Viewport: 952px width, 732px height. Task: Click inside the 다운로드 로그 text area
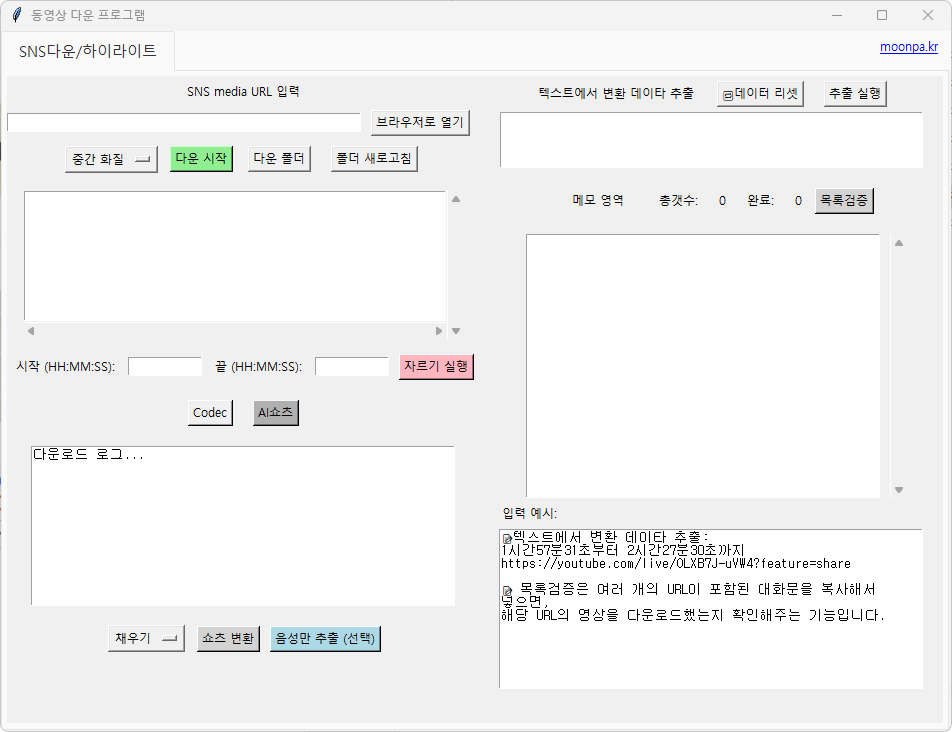(x=243, y=526)
